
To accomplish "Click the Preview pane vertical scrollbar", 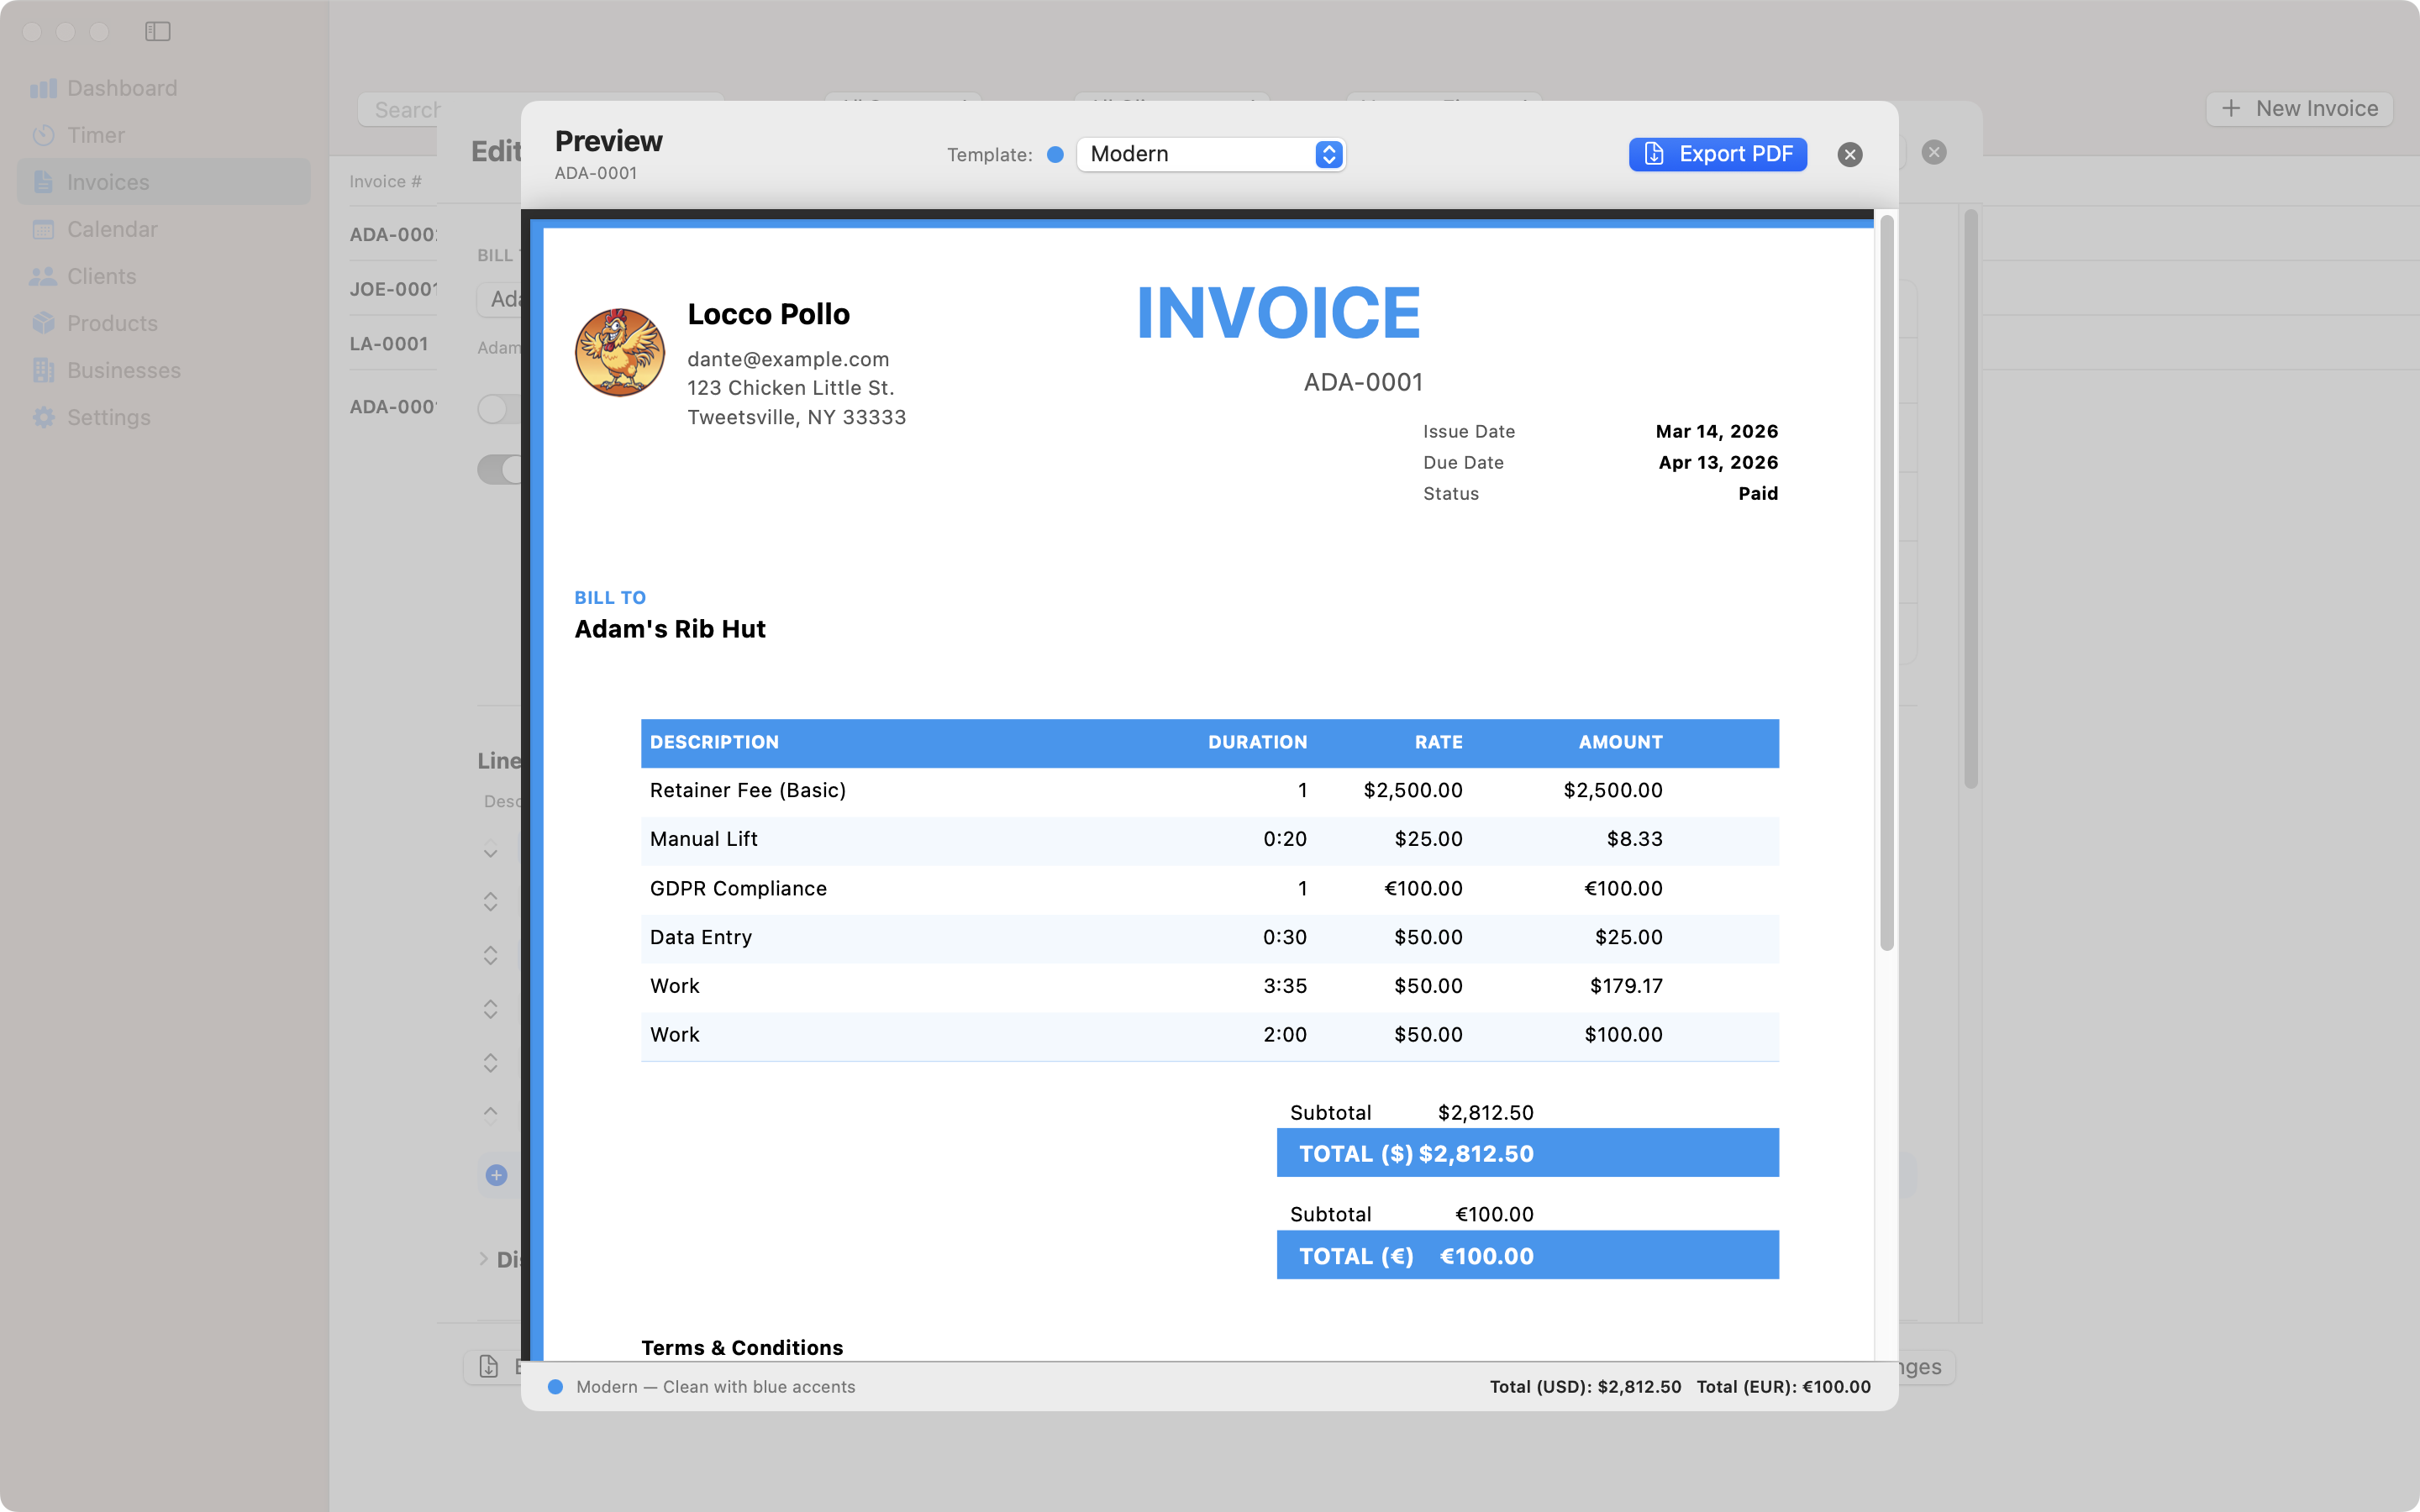I will point(1887,582).
